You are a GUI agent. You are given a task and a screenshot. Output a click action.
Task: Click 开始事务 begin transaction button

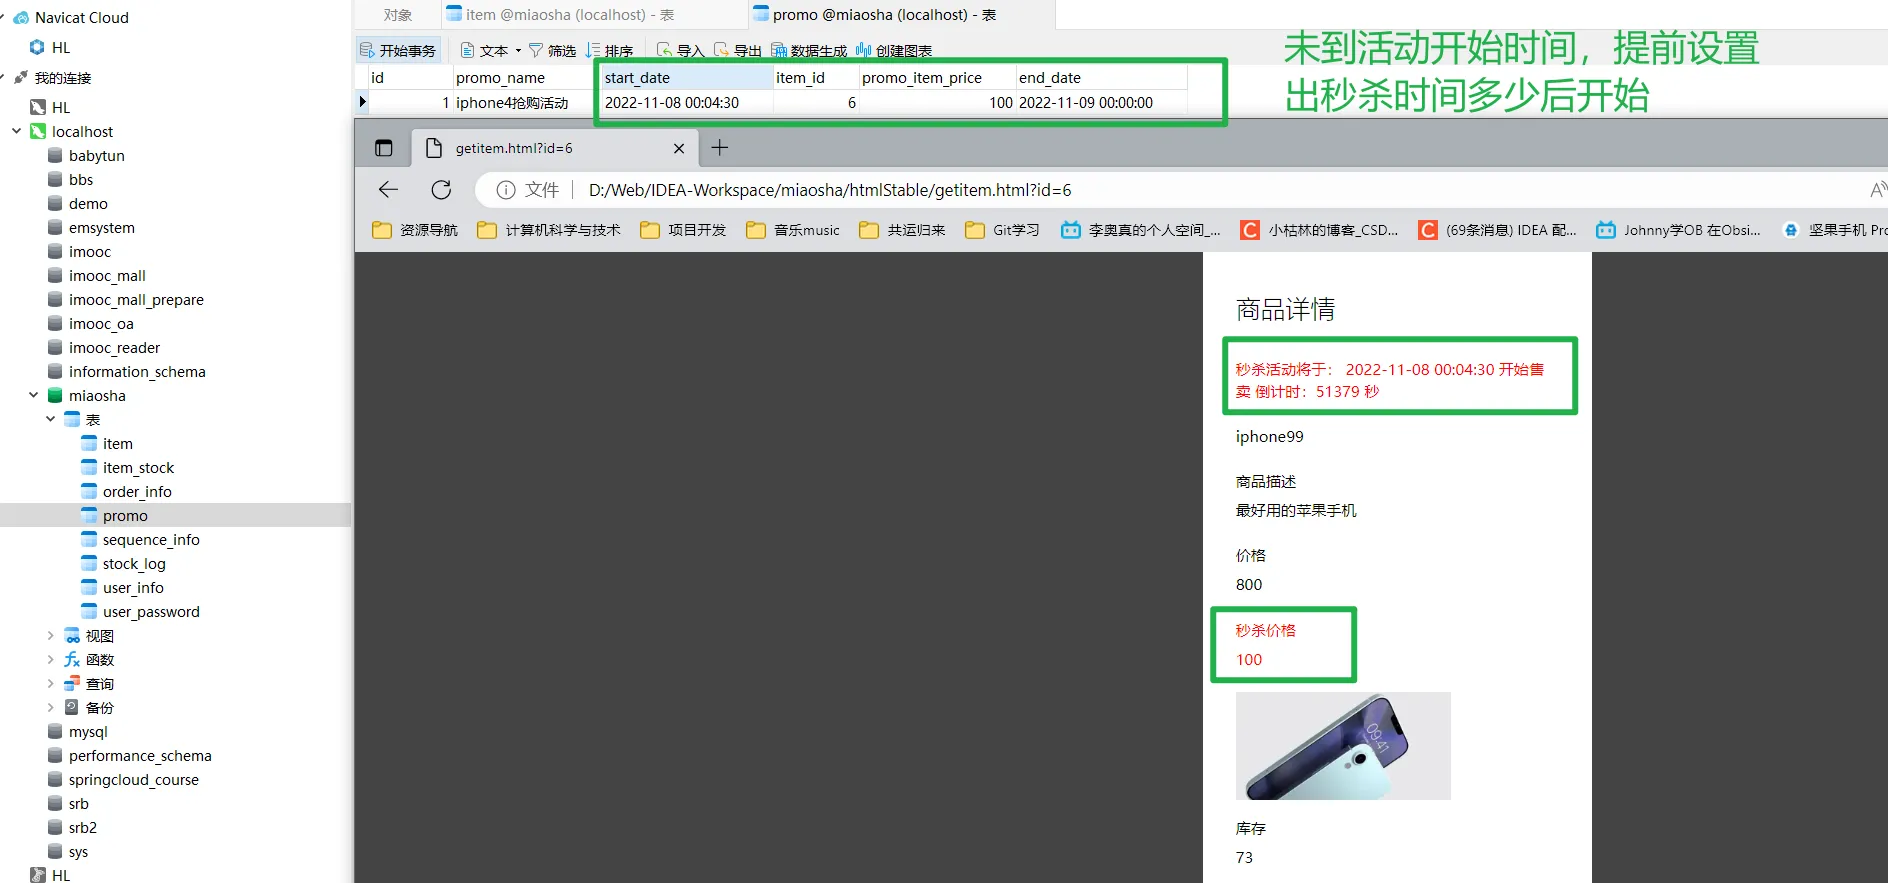[x=398, y=50]
